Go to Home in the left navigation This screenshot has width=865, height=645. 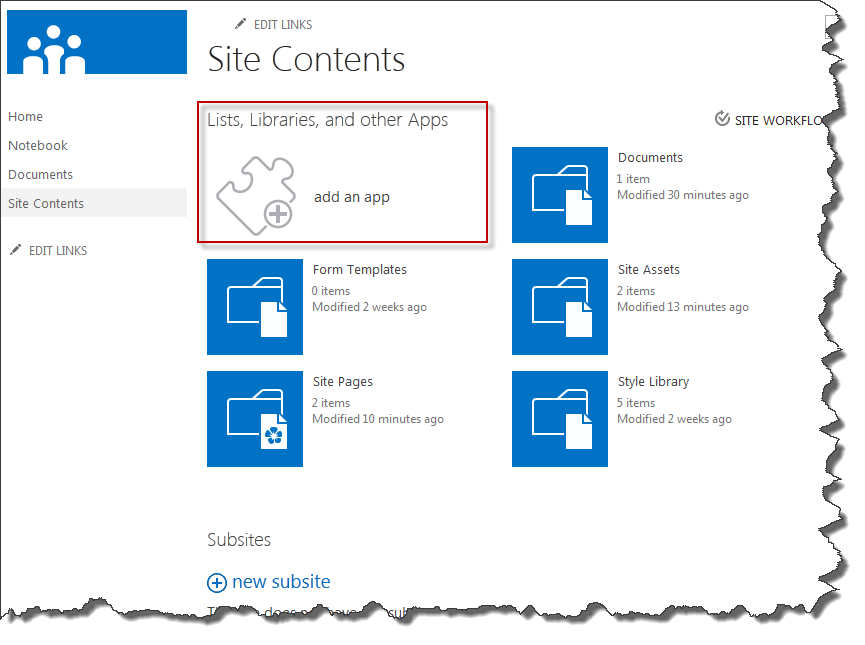tap(25, 116)
